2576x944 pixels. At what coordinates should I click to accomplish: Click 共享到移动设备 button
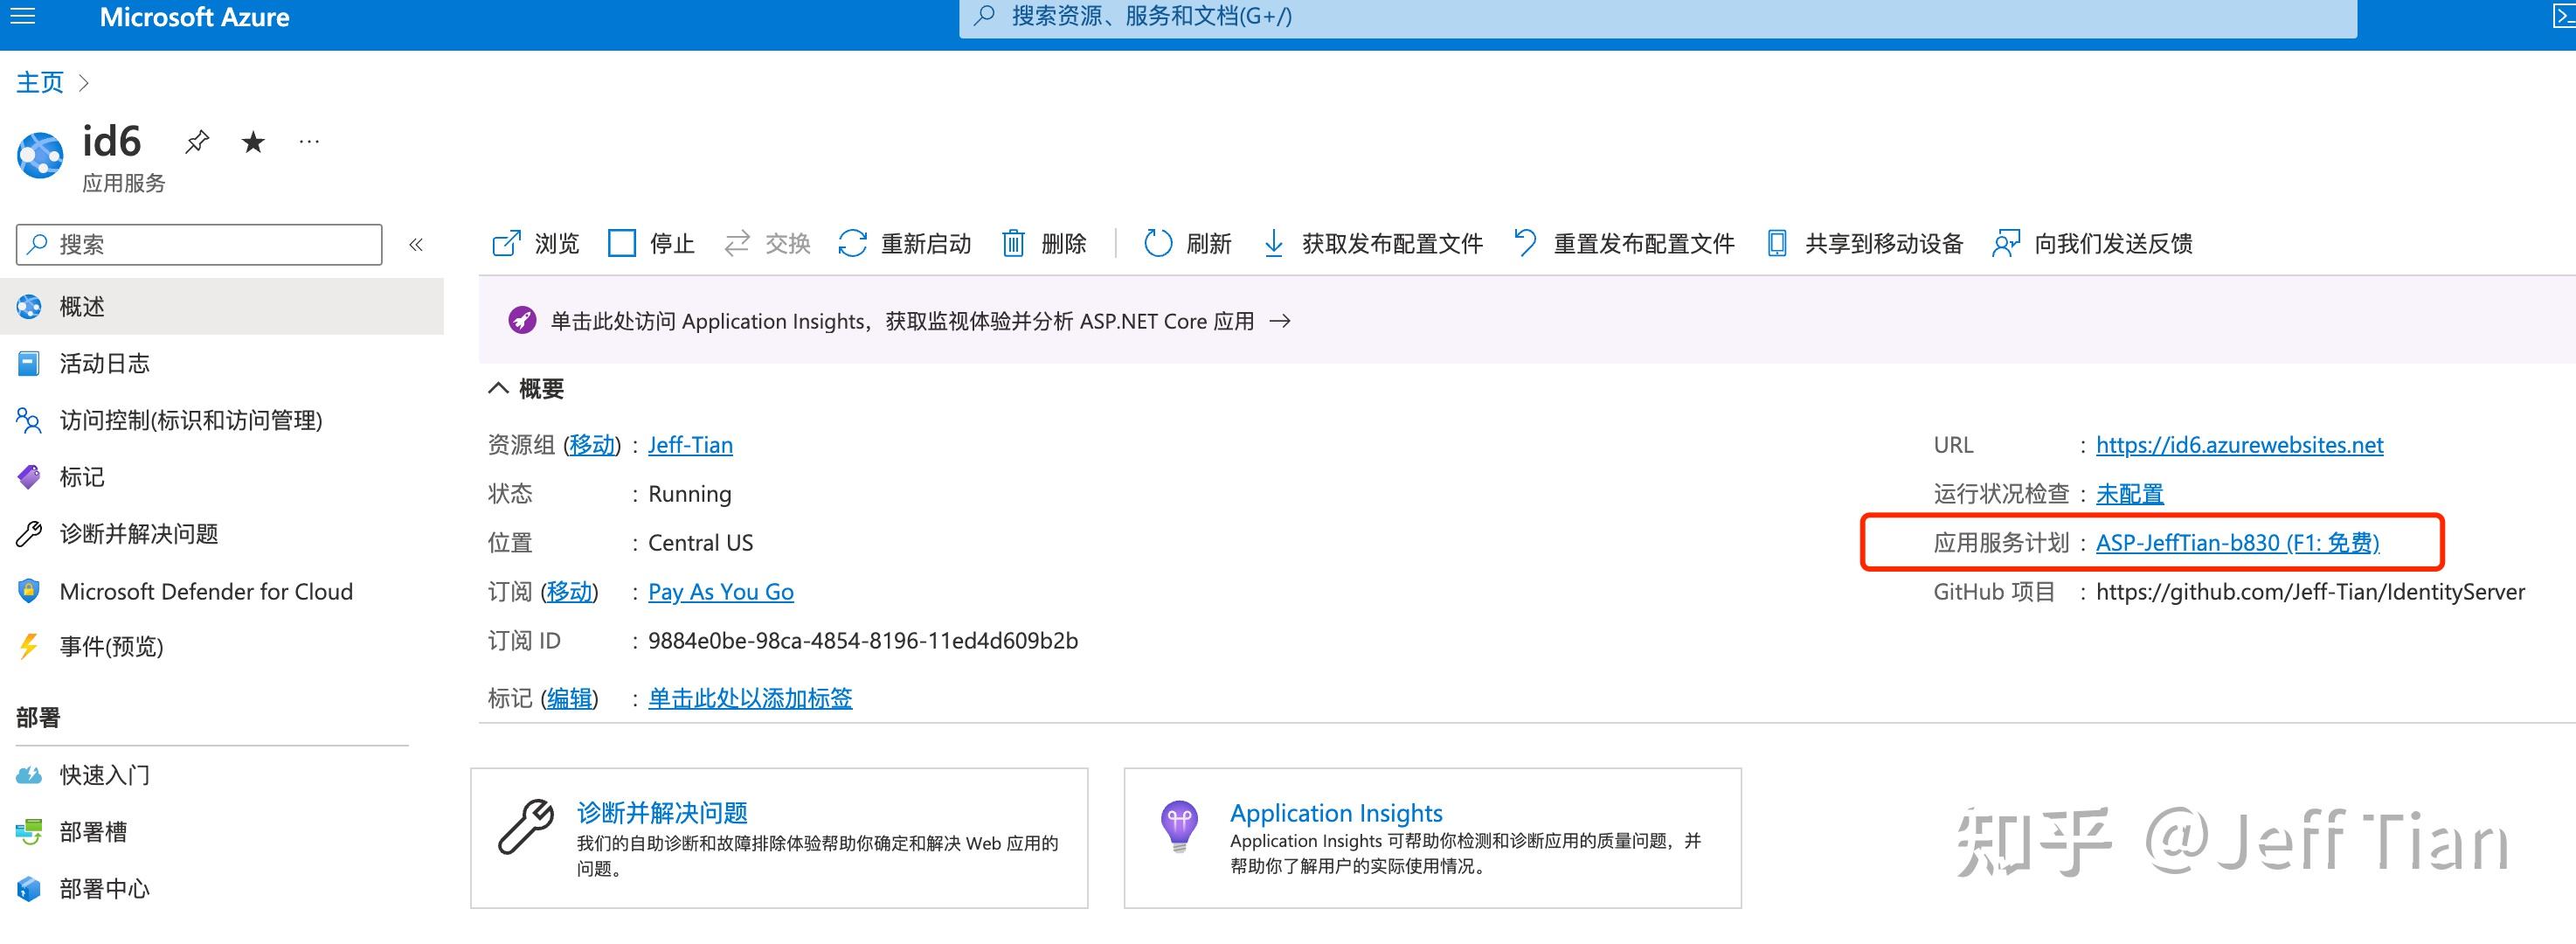tap(1865, 243)
